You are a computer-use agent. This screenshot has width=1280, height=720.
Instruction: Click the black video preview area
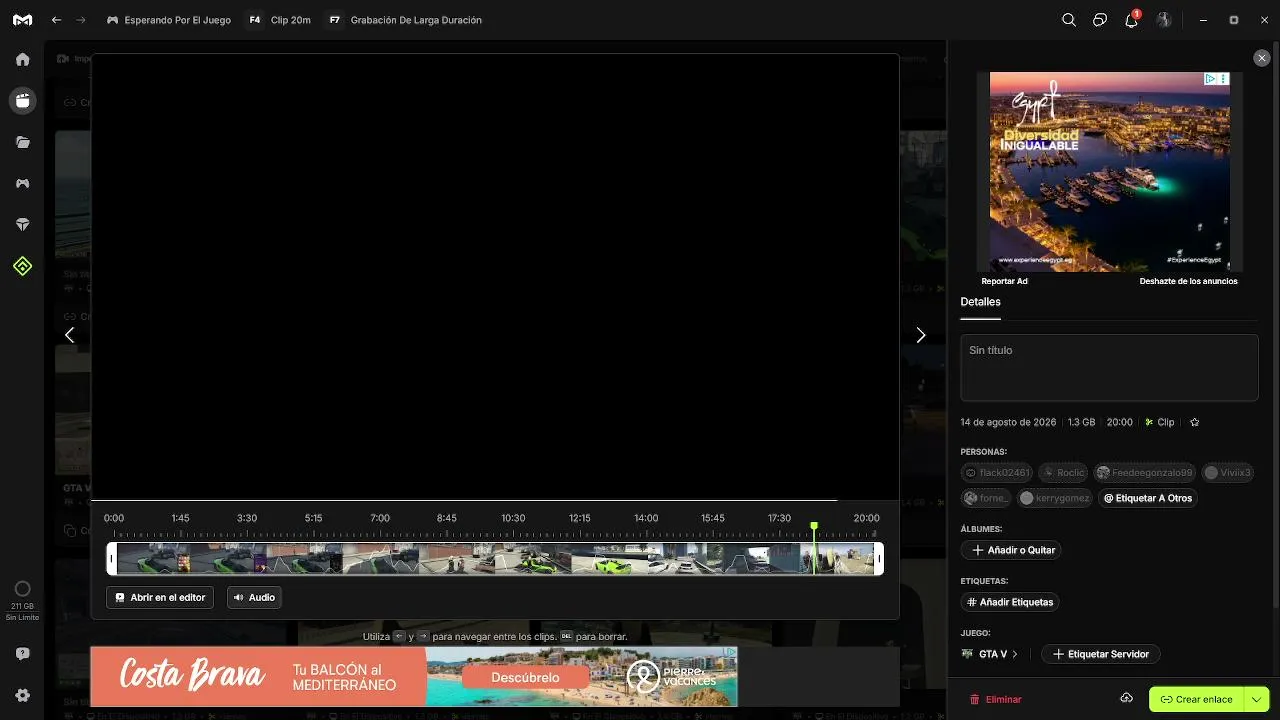coord(495,276)
